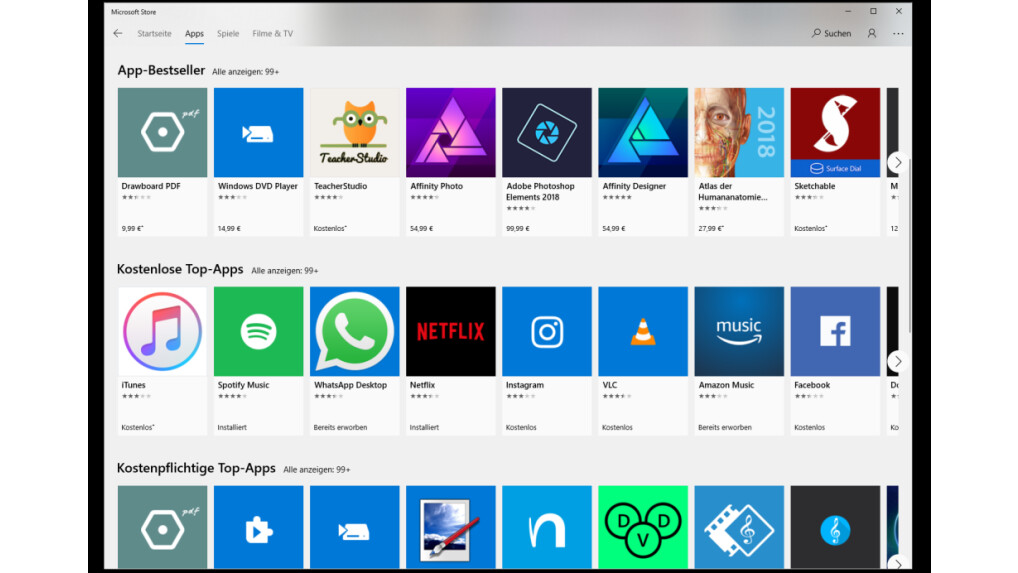Screen dimensions: 1018x573
Task: Open the Netflix app icon
Action: click(451, 332)
